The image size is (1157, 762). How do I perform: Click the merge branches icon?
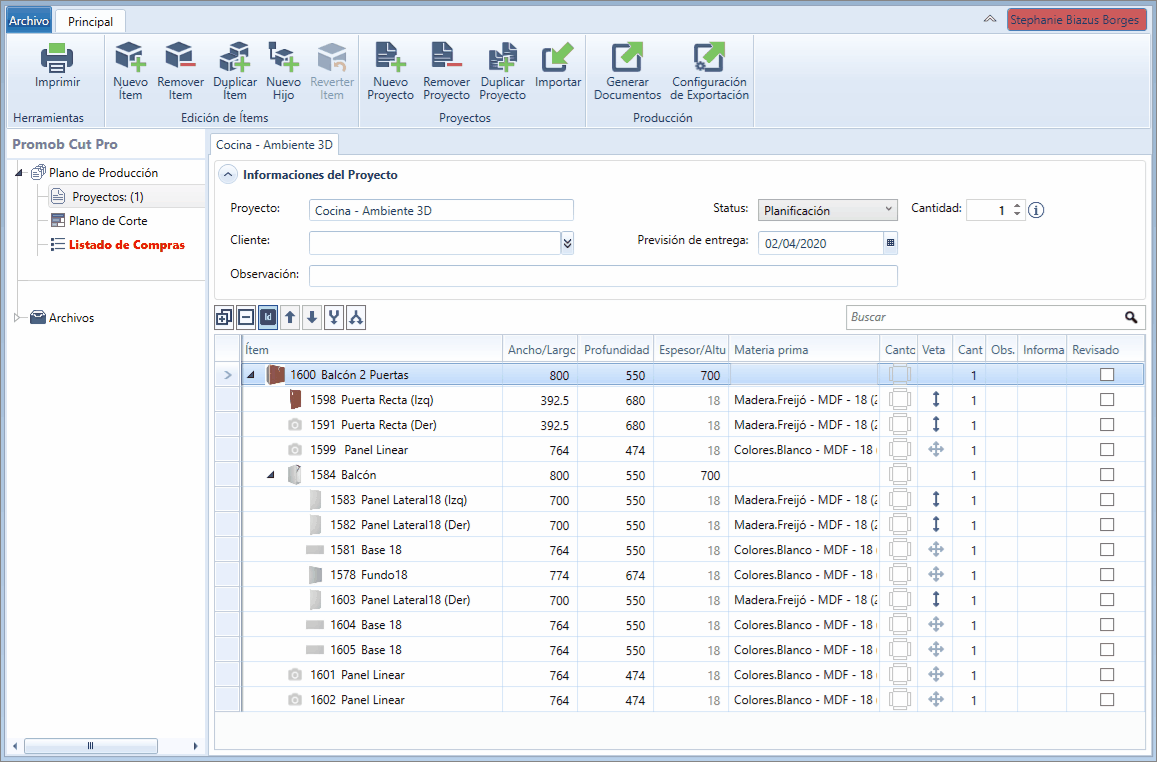(x=334, y=317)
